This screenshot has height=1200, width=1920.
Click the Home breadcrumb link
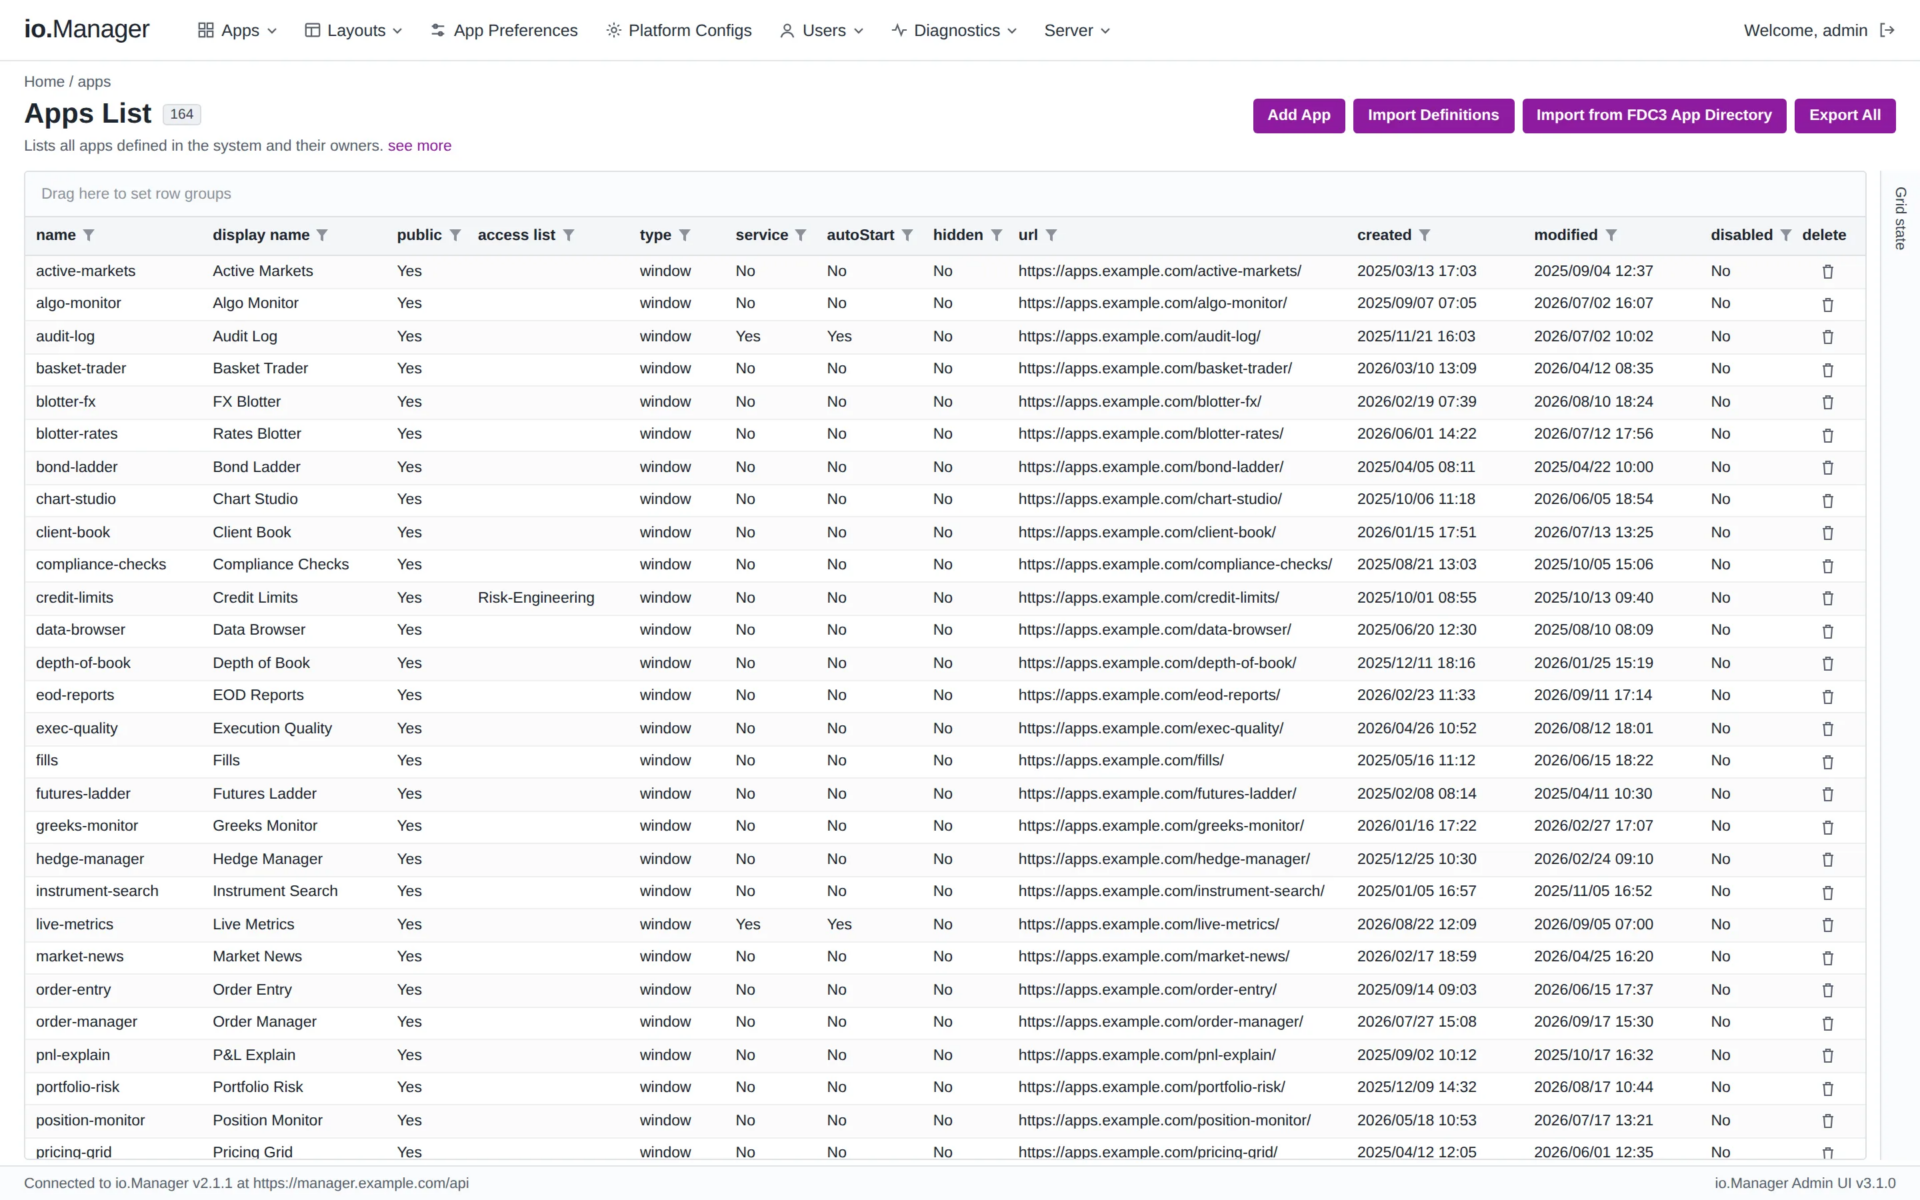[44, 82]
